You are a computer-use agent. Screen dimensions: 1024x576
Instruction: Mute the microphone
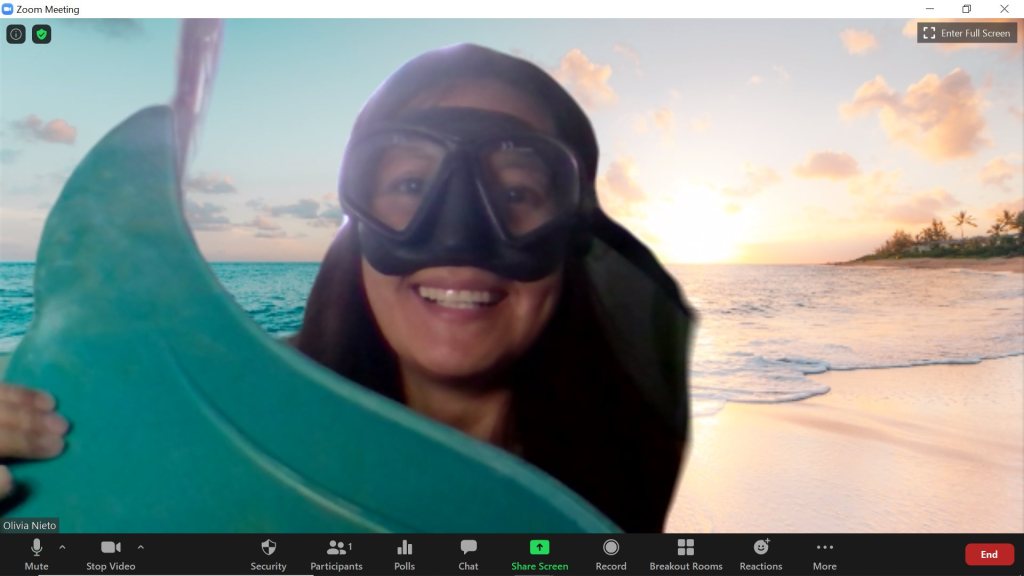pyautogui.click(x=36, y=553)
